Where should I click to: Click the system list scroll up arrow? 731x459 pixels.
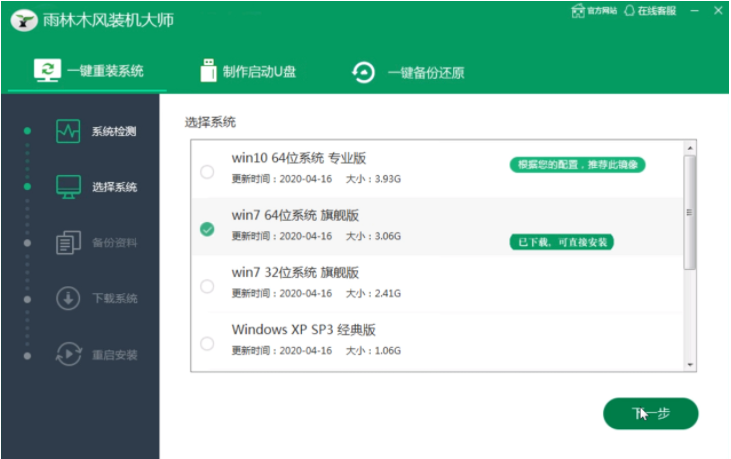point(690,148)
